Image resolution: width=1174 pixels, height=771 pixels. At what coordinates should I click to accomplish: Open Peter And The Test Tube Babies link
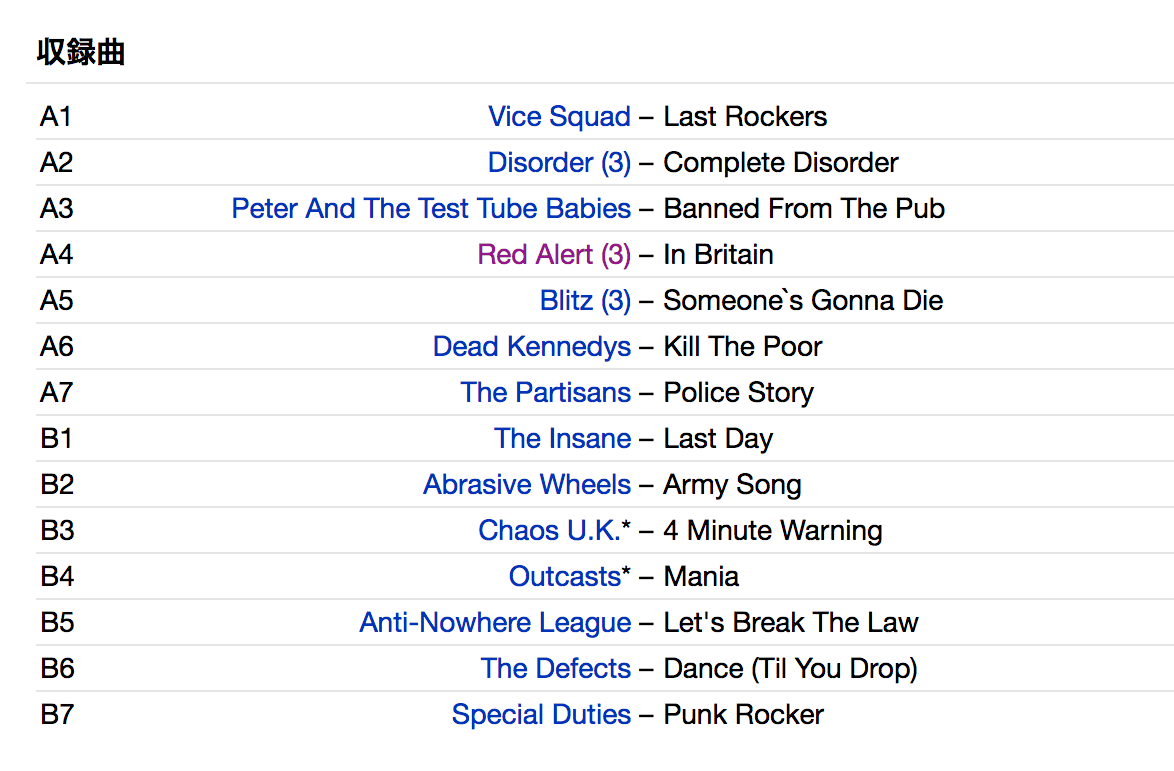[431, 209]
